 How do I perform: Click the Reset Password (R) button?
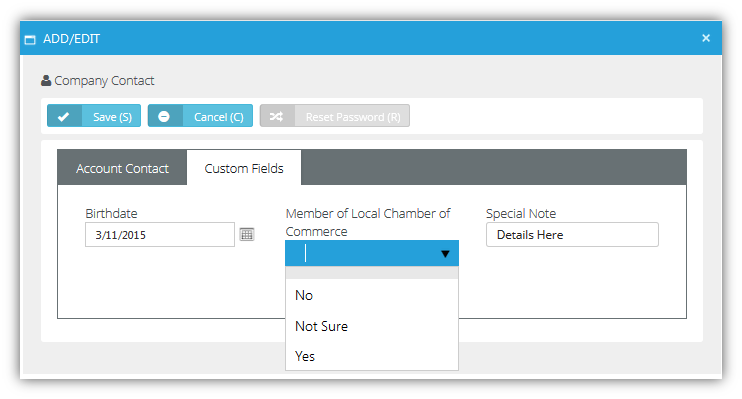[x=335, y=116]
